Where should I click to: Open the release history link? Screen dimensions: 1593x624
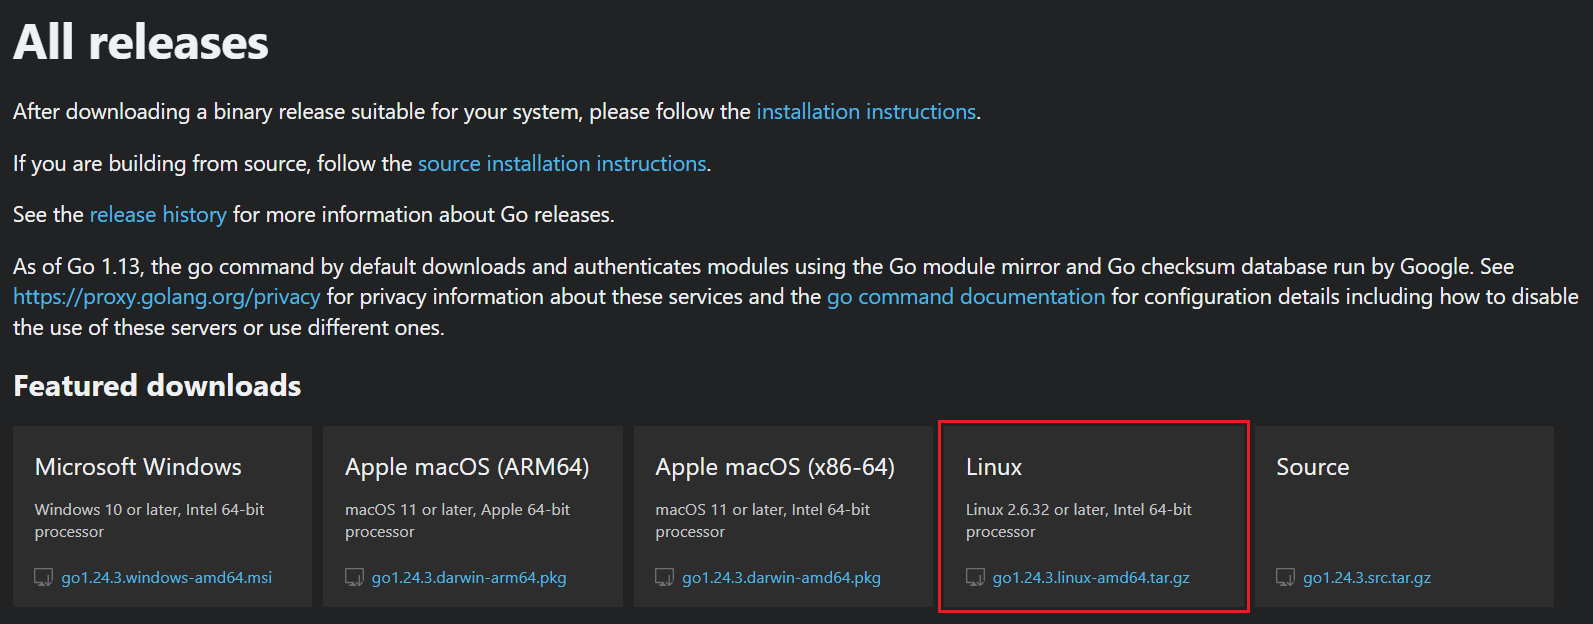158,215
